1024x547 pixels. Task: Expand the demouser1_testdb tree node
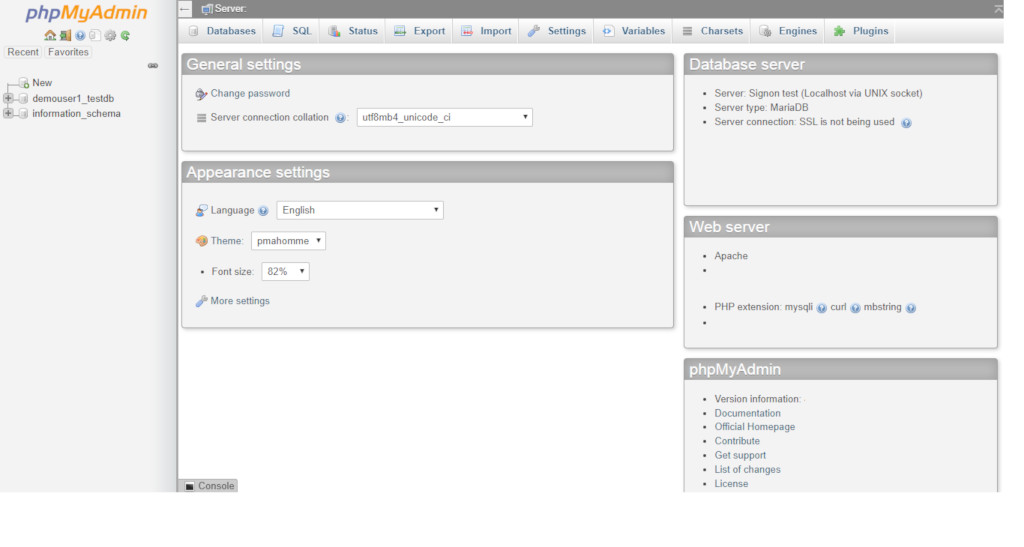tap(8, 99)
